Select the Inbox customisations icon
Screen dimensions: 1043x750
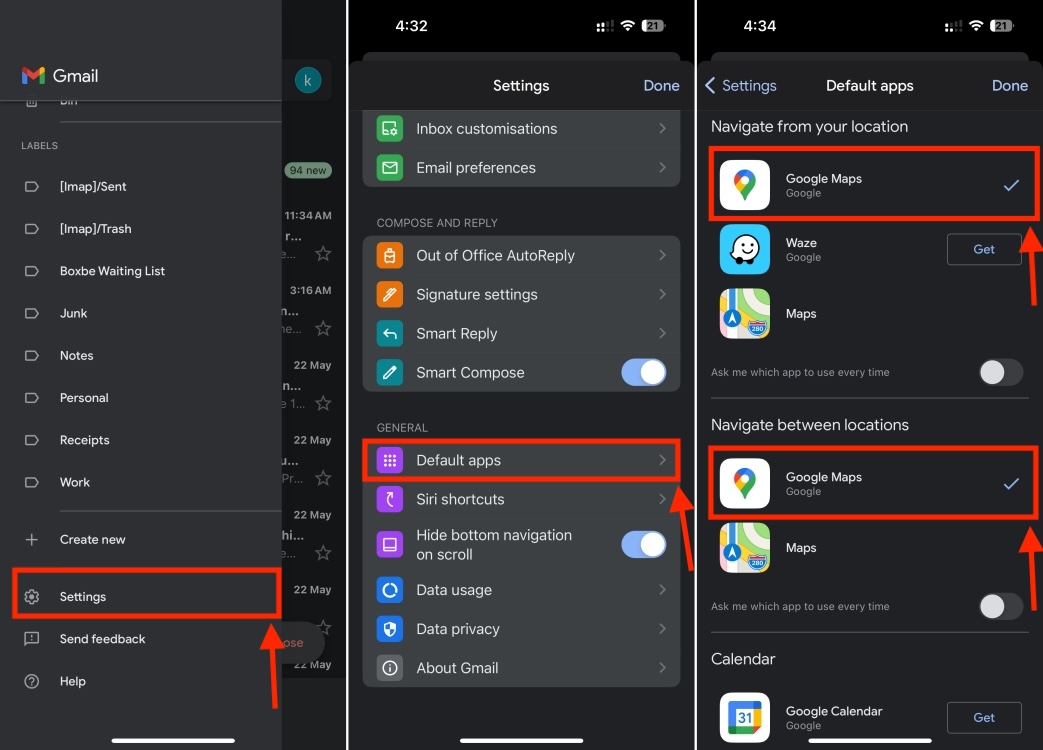(390, 129)
